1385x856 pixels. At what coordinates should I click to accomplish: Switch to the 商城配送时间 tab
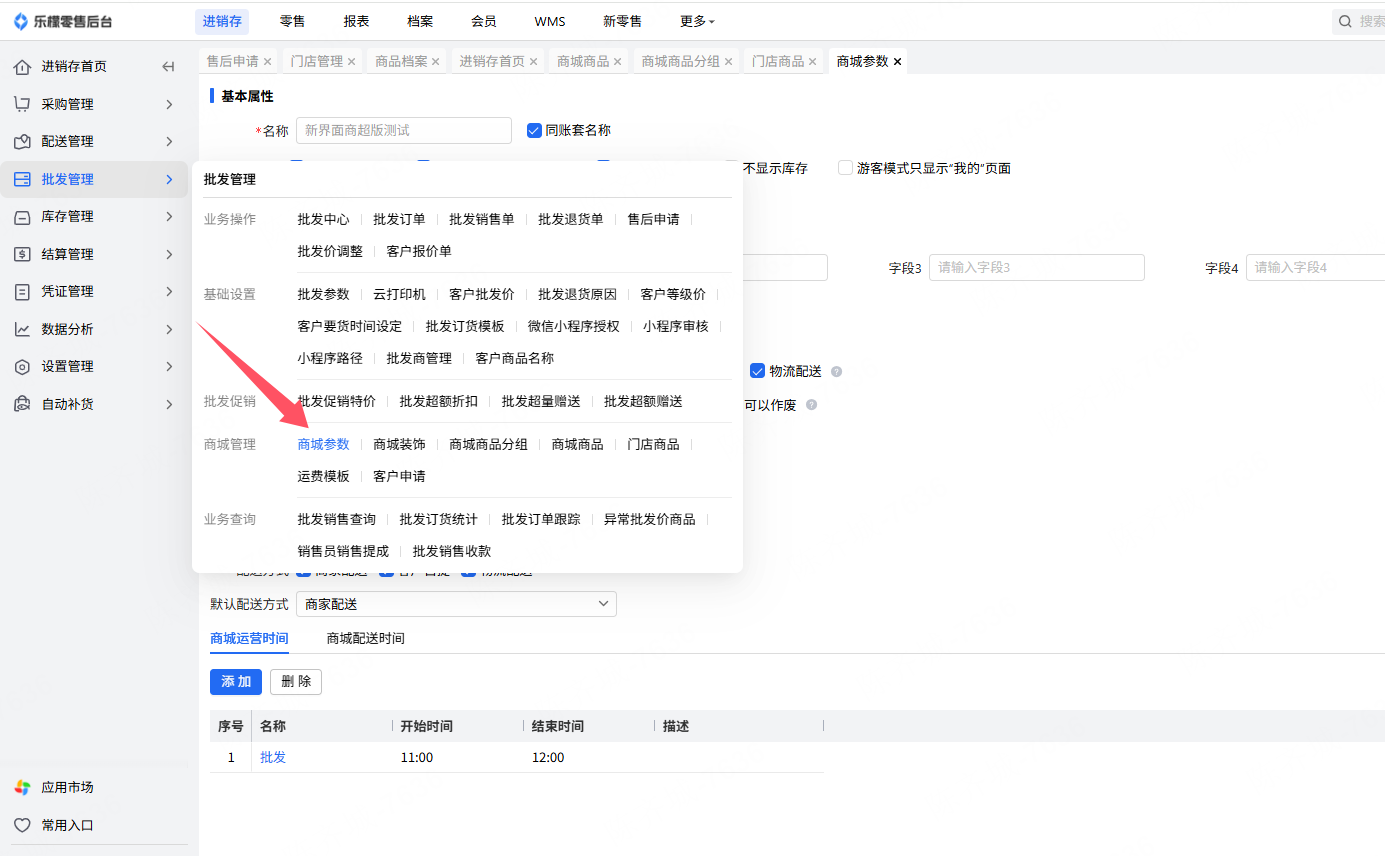(365, 639)
